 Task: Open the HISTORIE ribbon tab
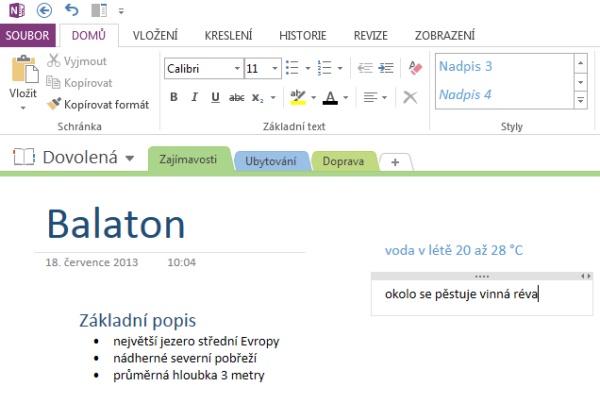(303, 36)
